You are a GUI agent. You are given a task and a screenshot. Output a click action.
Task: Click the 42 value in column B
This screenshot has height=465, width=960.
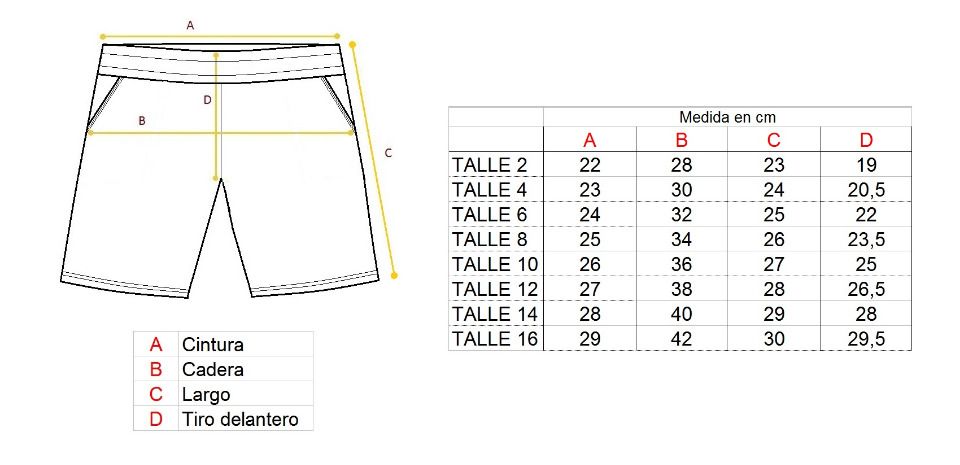coord(681,338)
